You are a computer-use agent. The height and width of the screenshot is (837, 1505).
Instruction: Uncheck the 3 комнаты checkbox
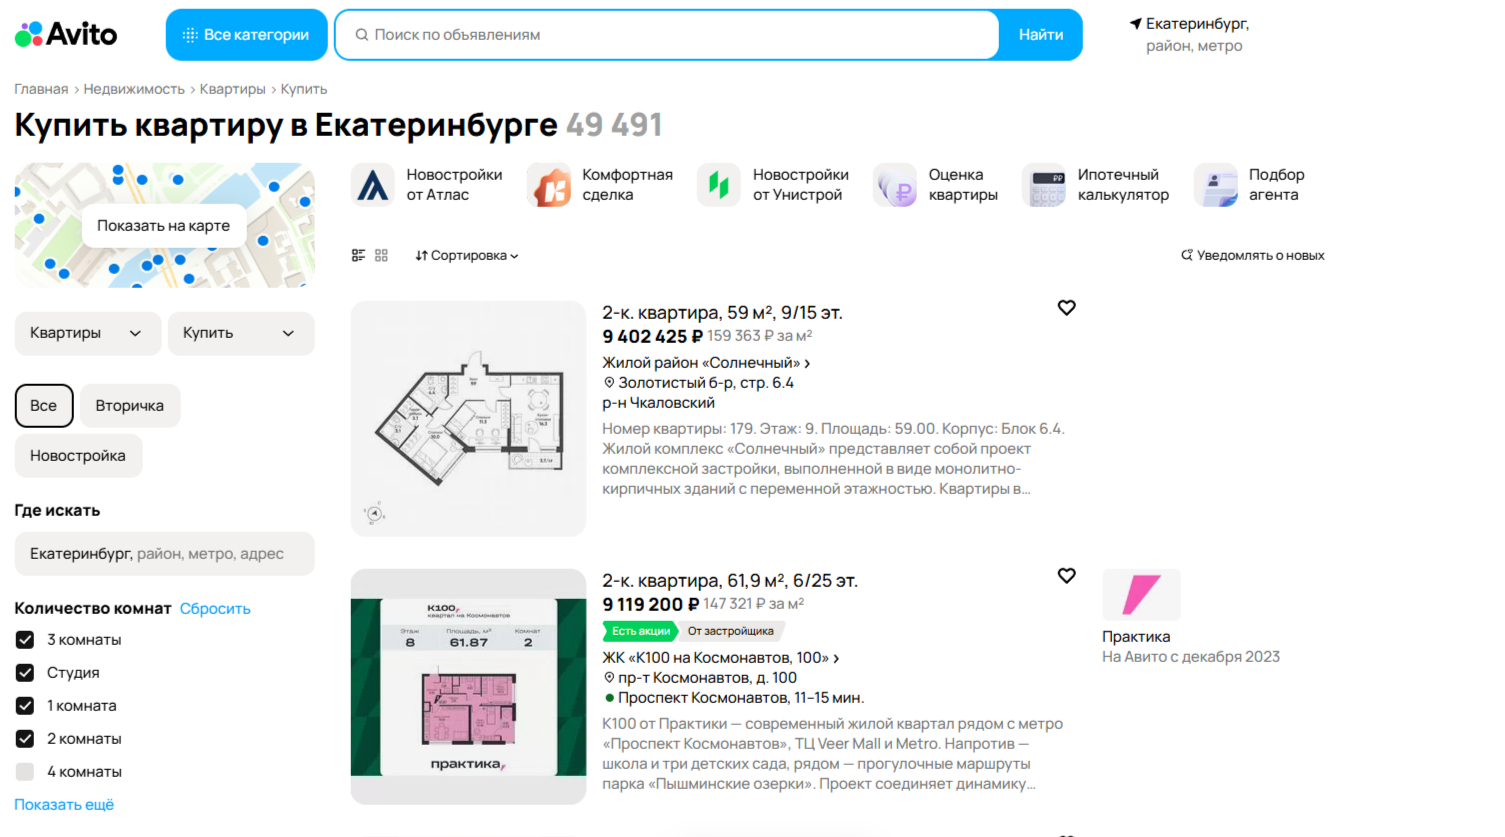point(25,640)
